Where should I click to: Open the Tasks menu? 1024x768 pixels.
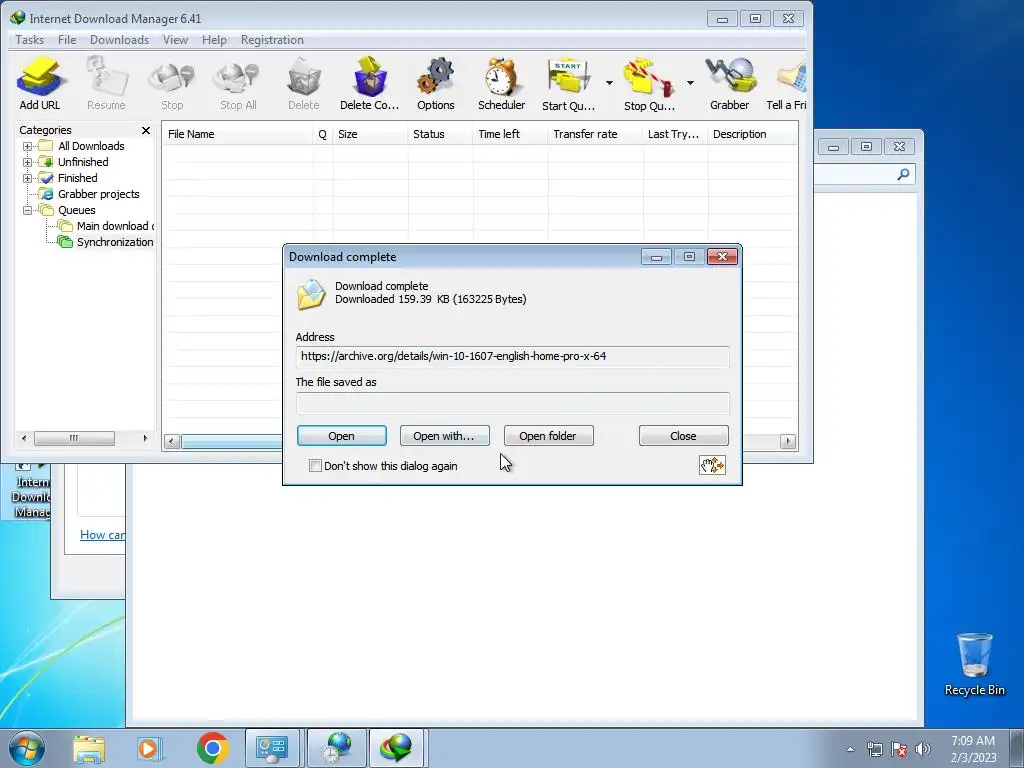pos(29,40)
